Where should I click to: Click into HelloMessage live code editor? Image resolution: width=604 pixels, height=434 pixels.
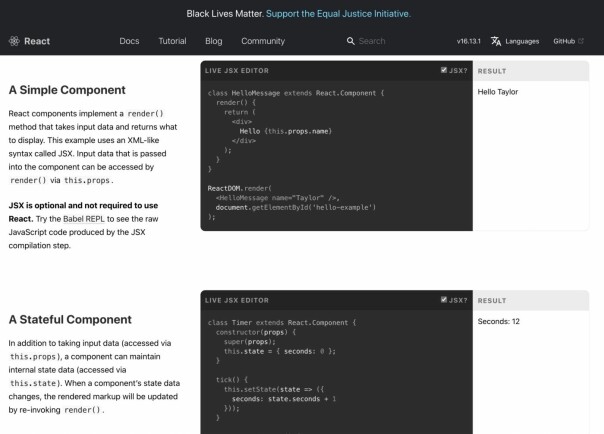click(x=336, y=155)
